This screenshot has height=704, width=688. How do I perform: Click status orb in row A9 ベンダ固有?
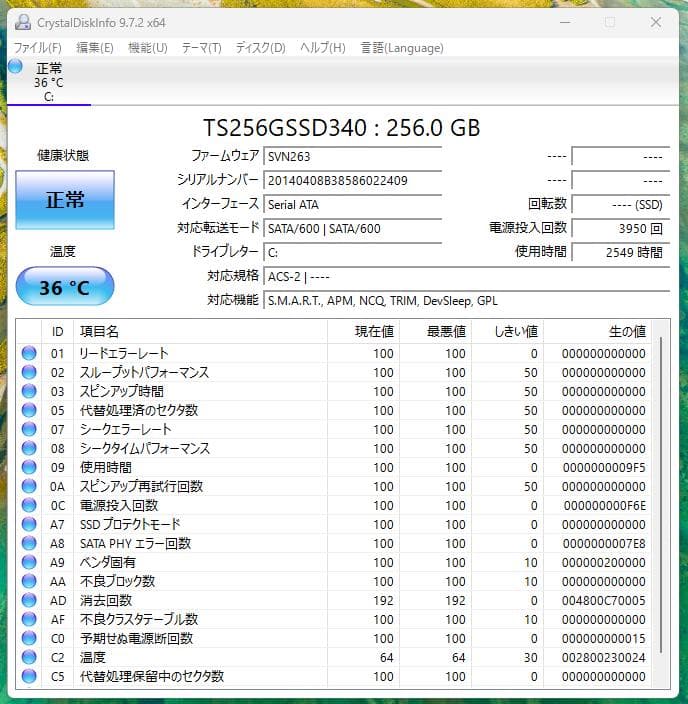point(29,562)
